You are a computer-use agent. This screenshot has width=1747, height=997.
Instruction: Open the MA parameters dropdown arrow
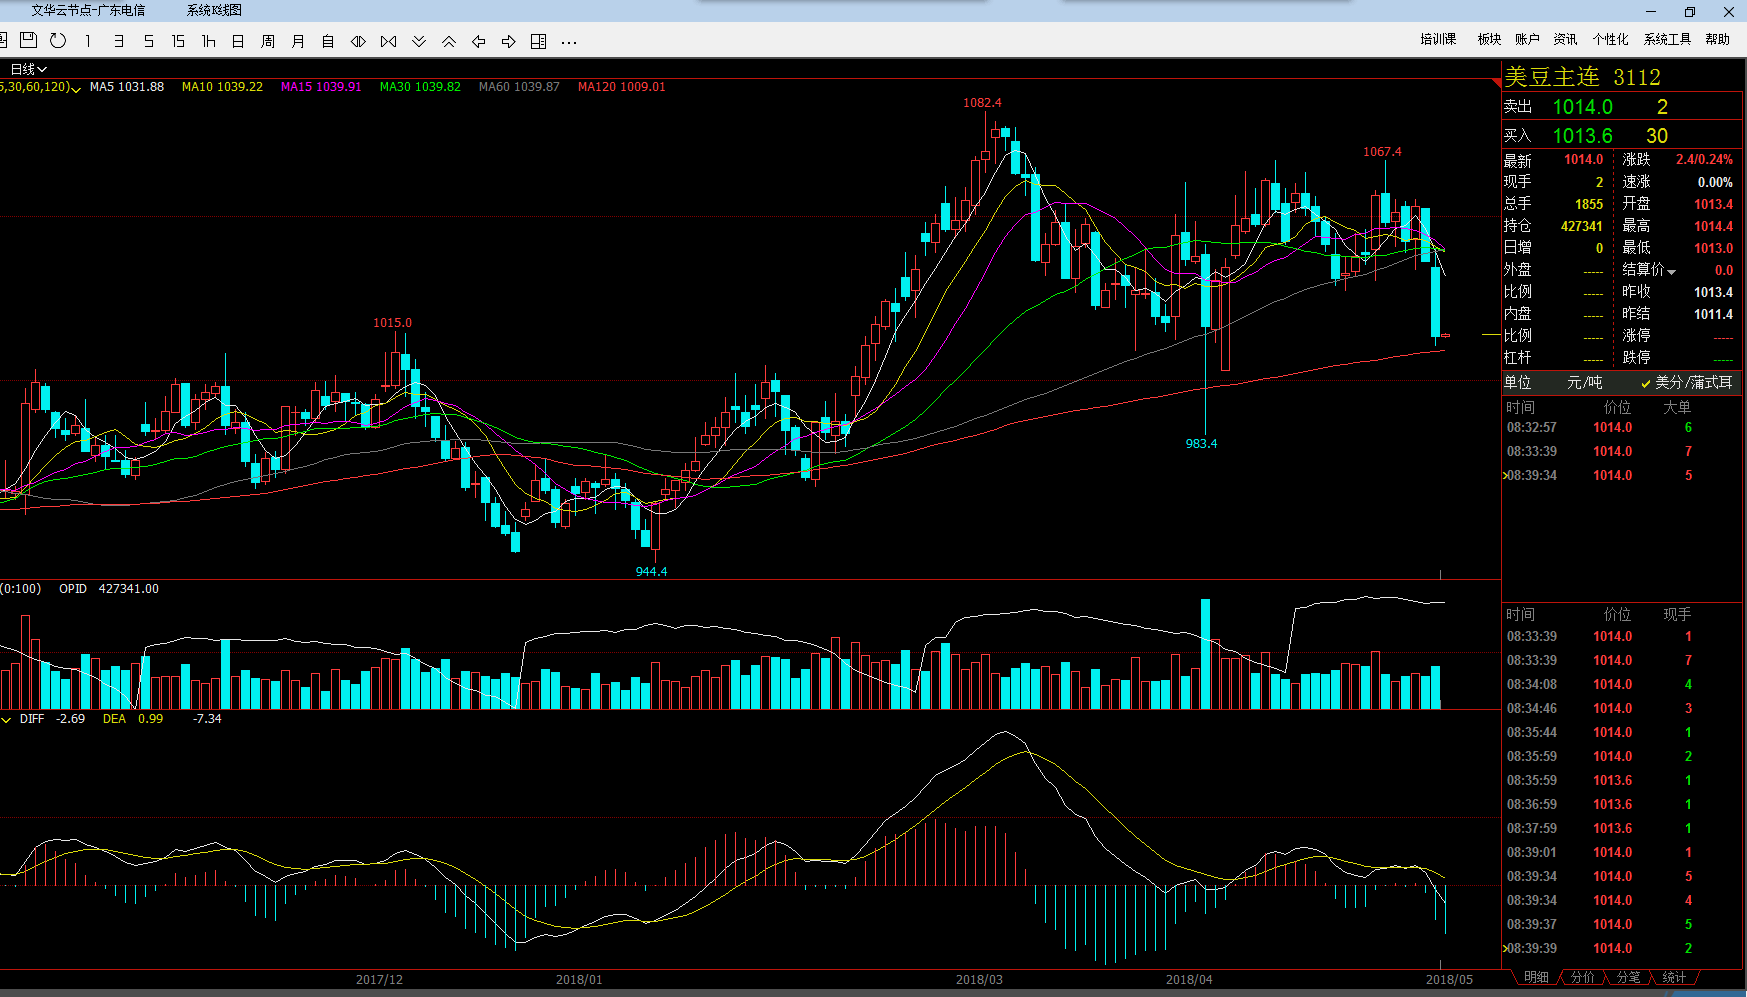tap(76, 89)
